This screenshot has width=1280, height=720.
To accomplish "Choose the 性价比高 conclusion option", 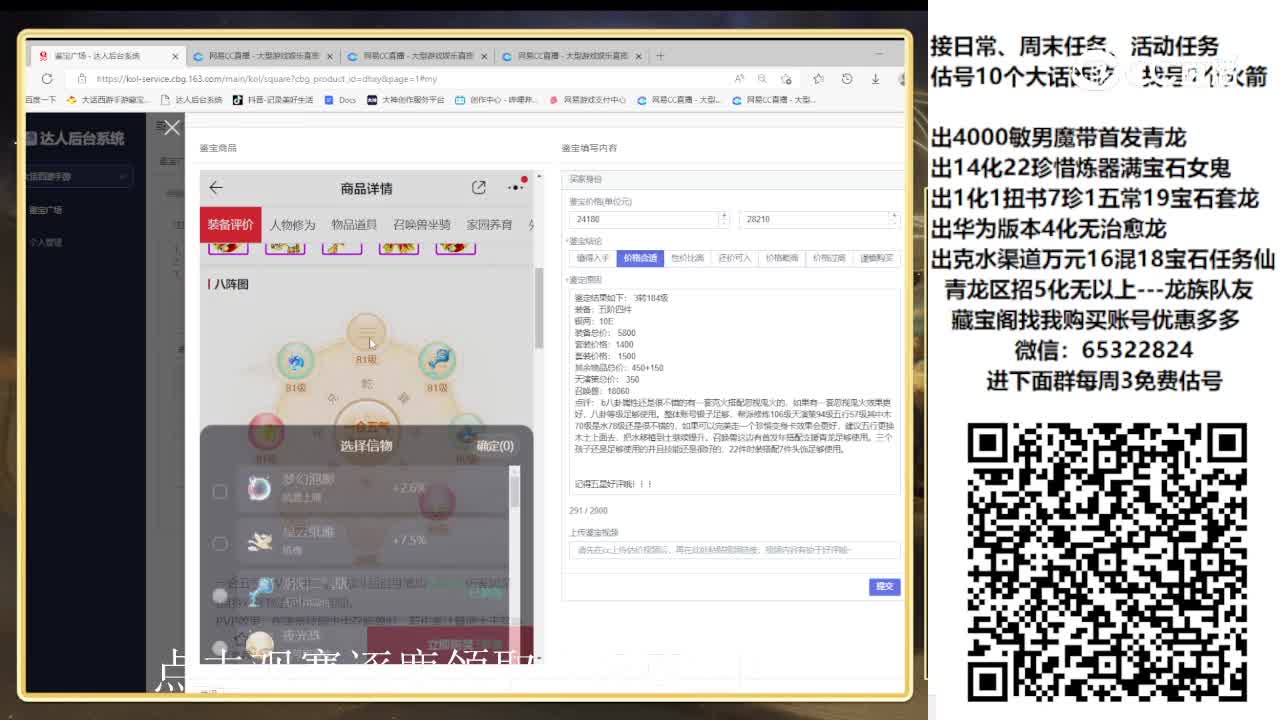I will [687, 258].
